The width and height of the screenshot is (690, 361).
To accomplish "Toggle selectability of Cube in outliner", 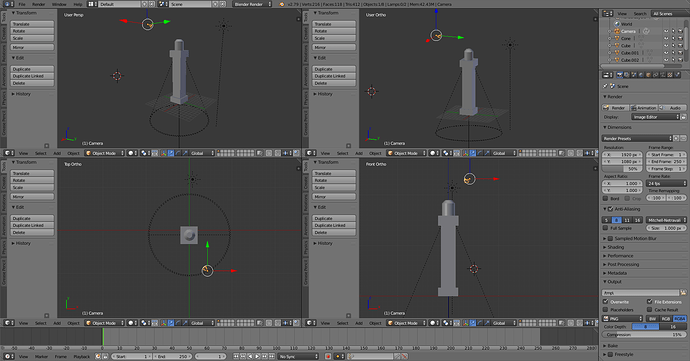I will click(673, 45).
